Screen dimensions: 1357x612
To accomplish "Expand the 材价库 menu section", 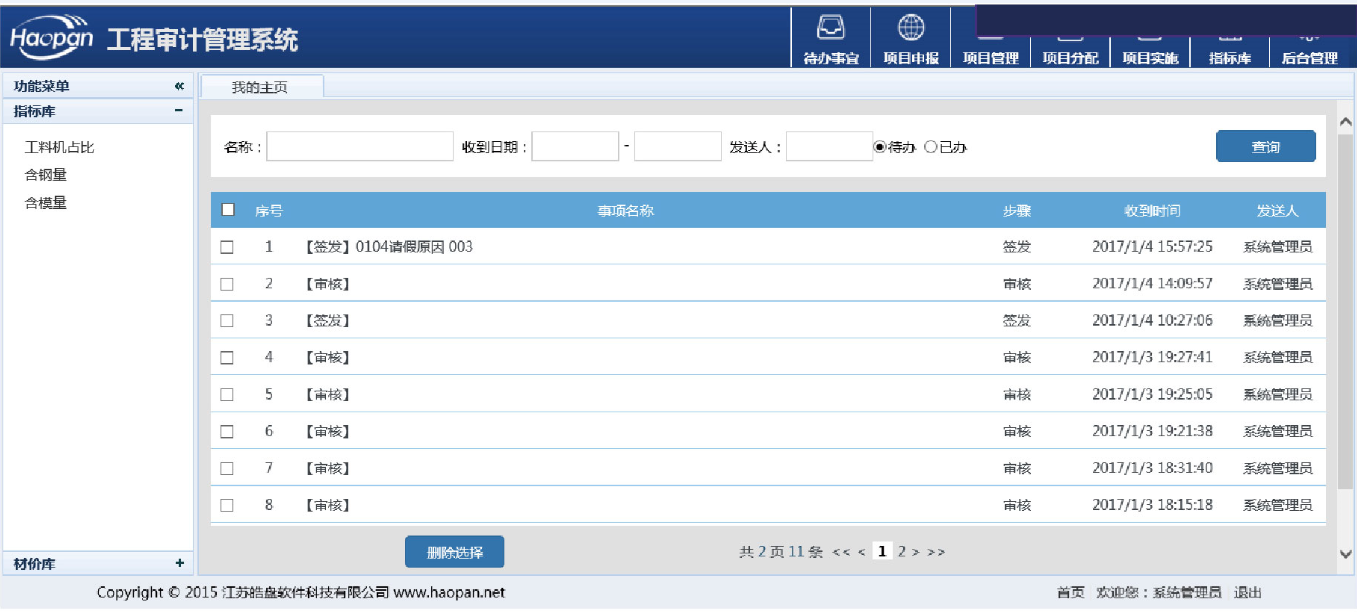I will point(179,563).
